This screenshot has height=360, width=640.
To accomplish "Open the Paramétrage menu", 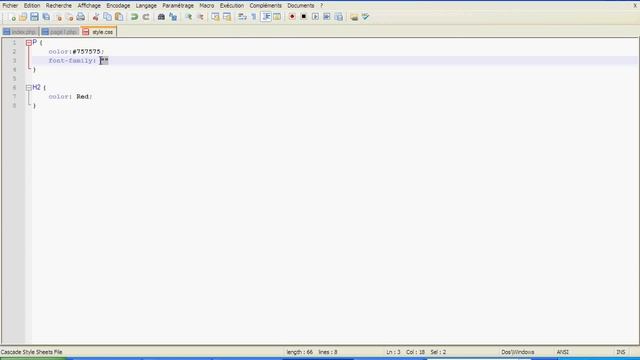I will (x=178, y=6).
